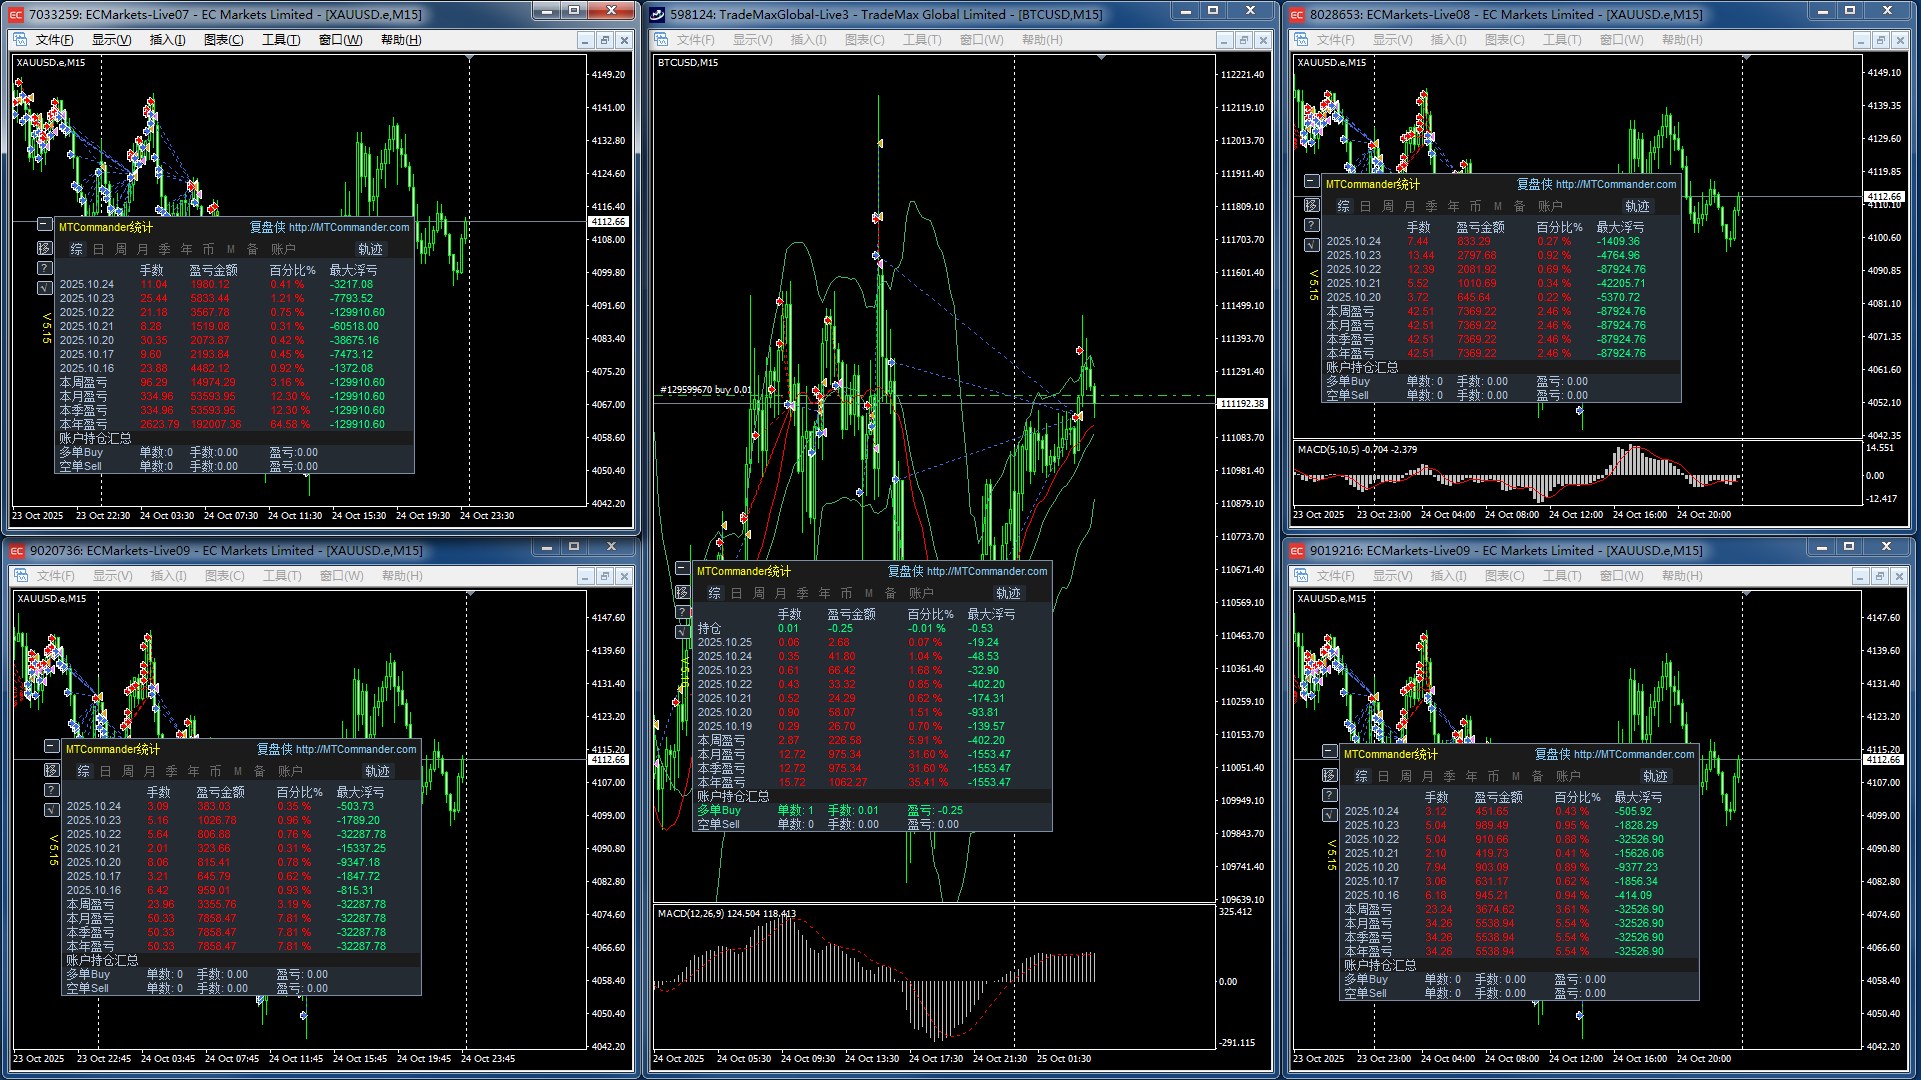
Task: Toggle the '√' checkmark on 7033259 stats panel
Action: [44, 288]
